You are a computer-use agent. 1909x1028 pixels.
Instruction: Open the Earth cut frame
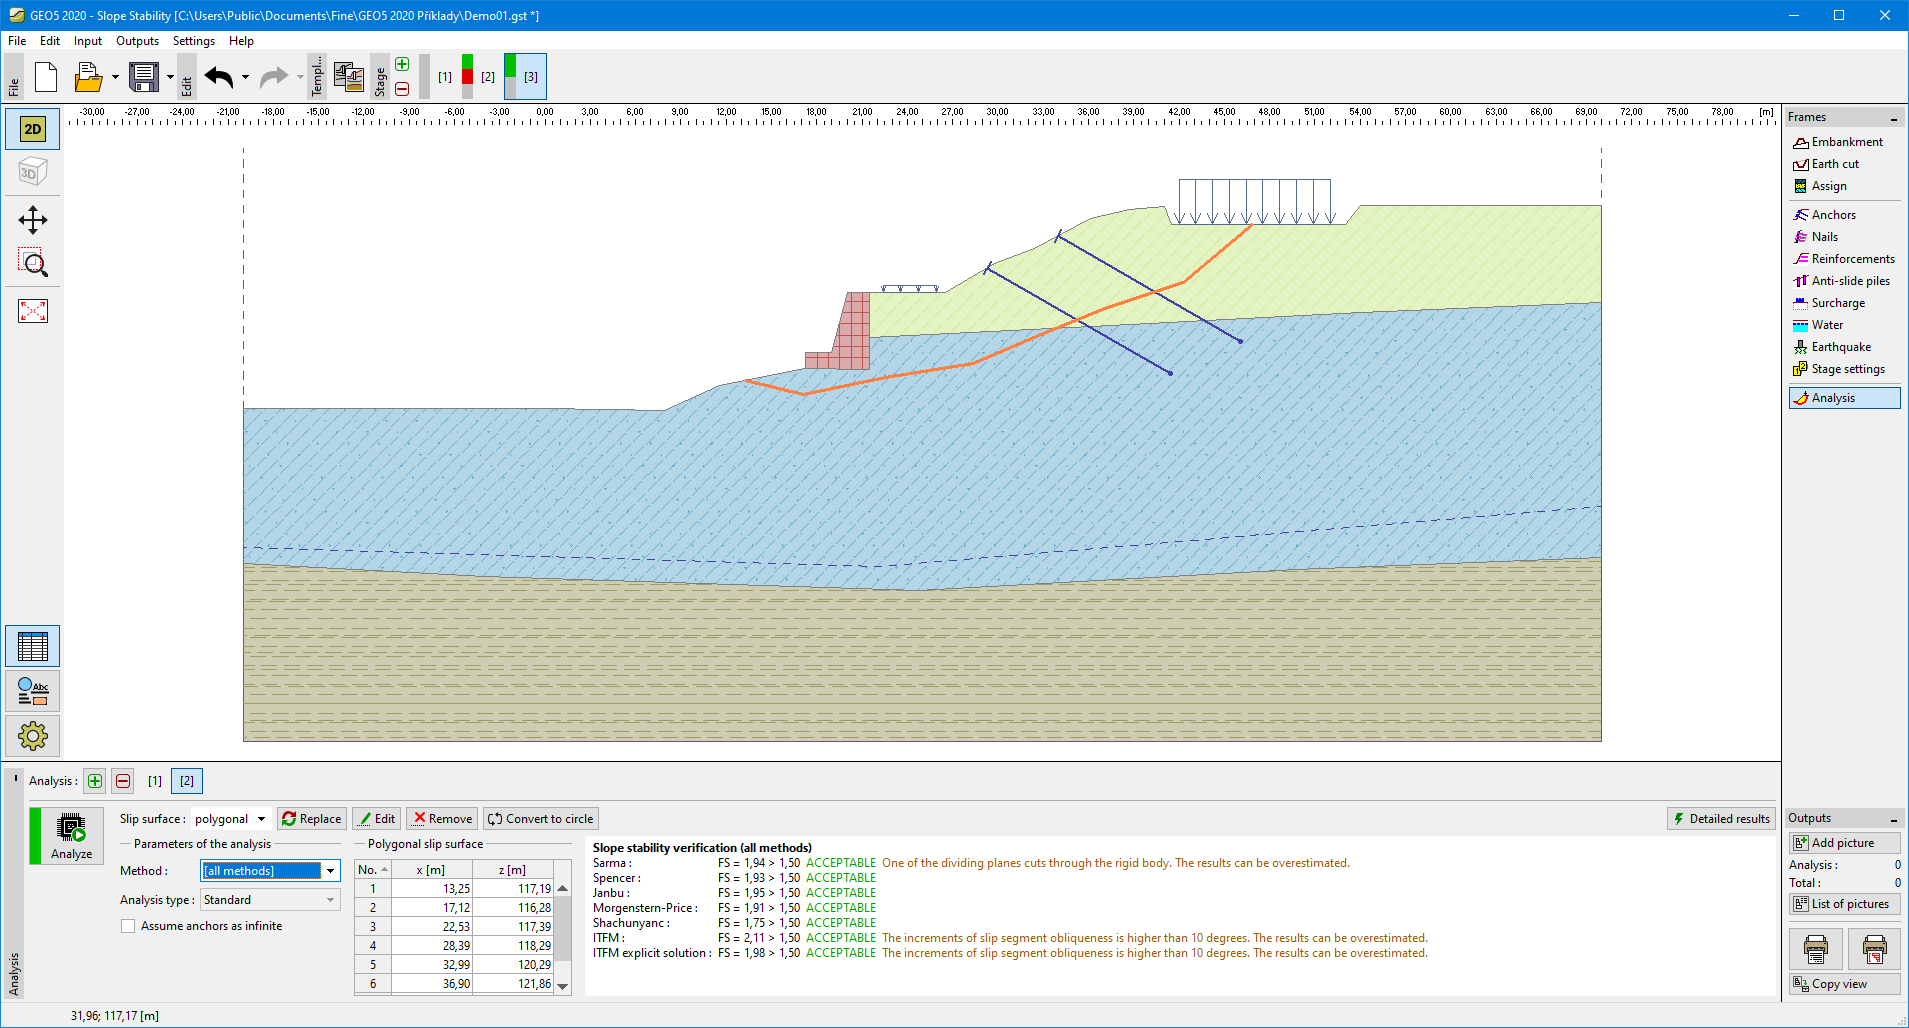click(x=1844, y=164)
